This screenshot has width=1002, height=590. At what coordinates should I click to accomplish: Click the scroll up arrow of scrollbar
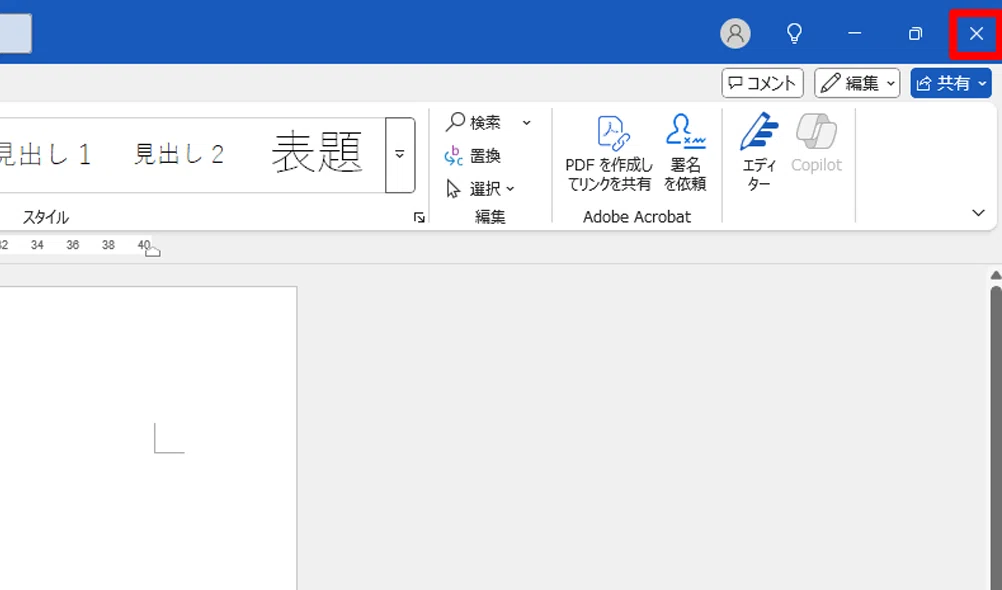(996, 276)
